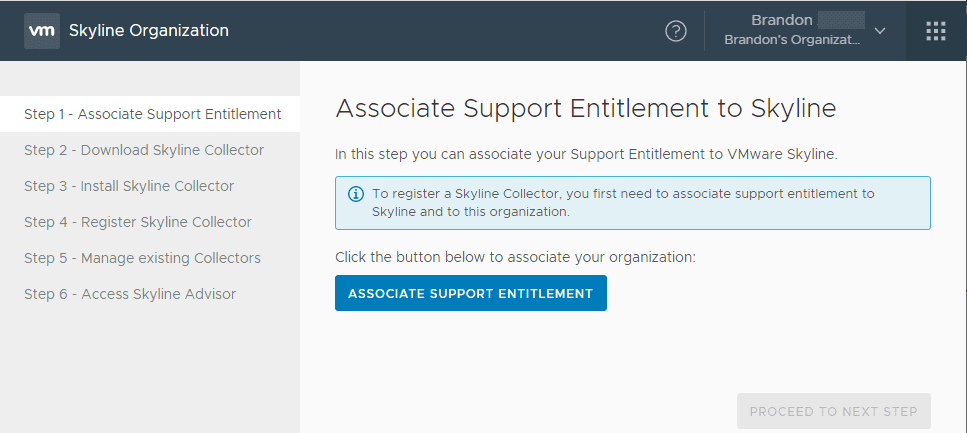
Task: Click the Brandon user name
Action: [x=783, y=20]
